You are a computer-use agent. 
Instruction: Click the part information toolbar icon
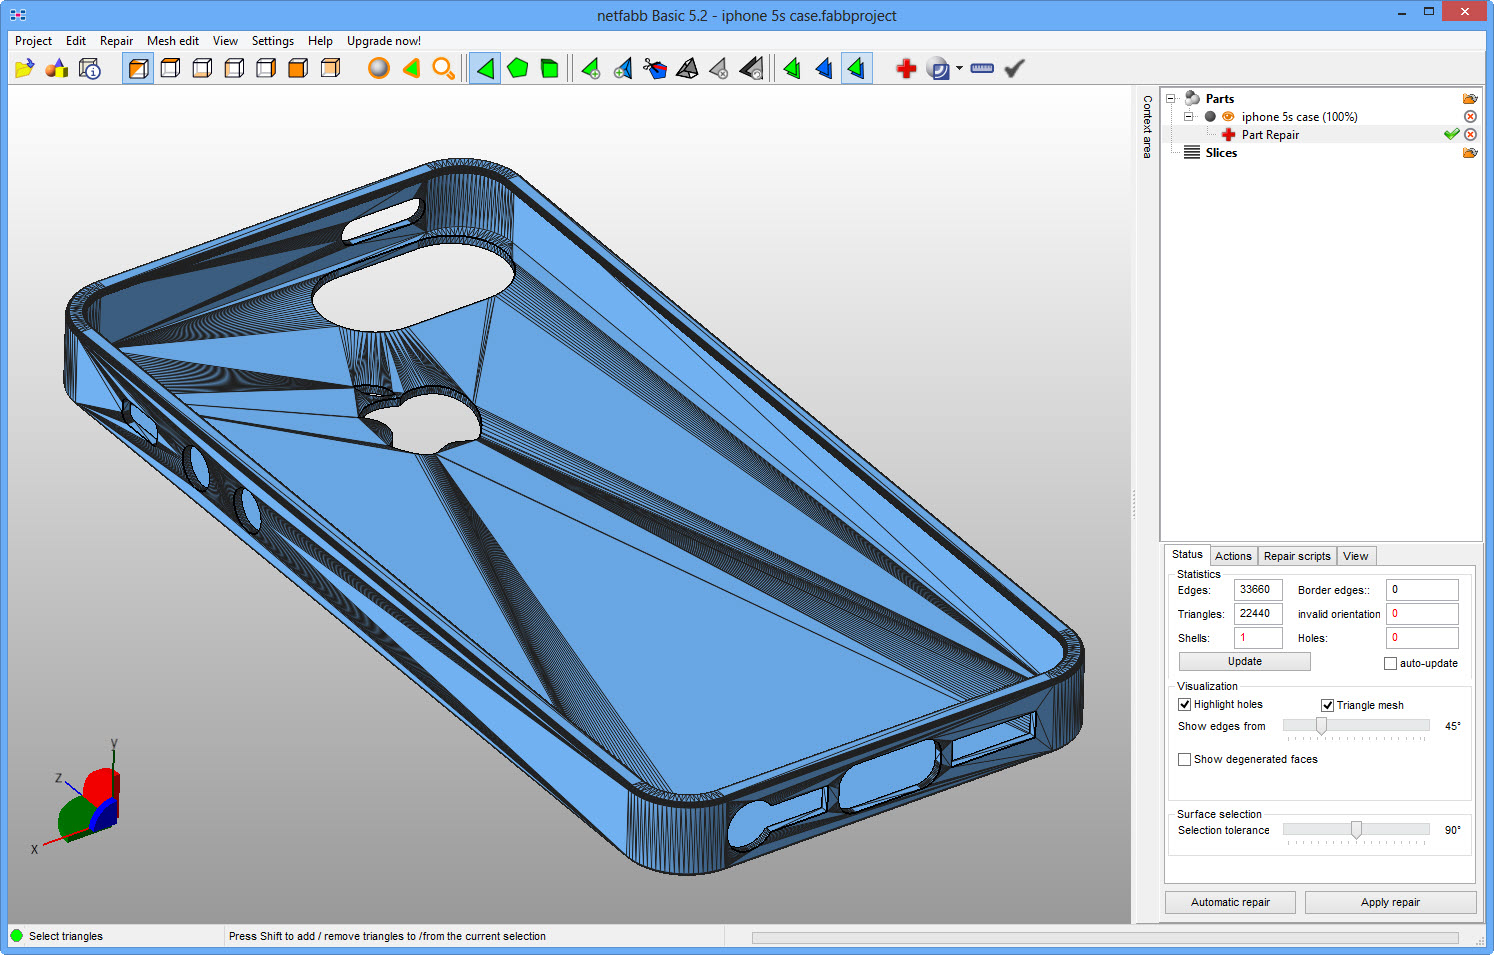(89, 68)
